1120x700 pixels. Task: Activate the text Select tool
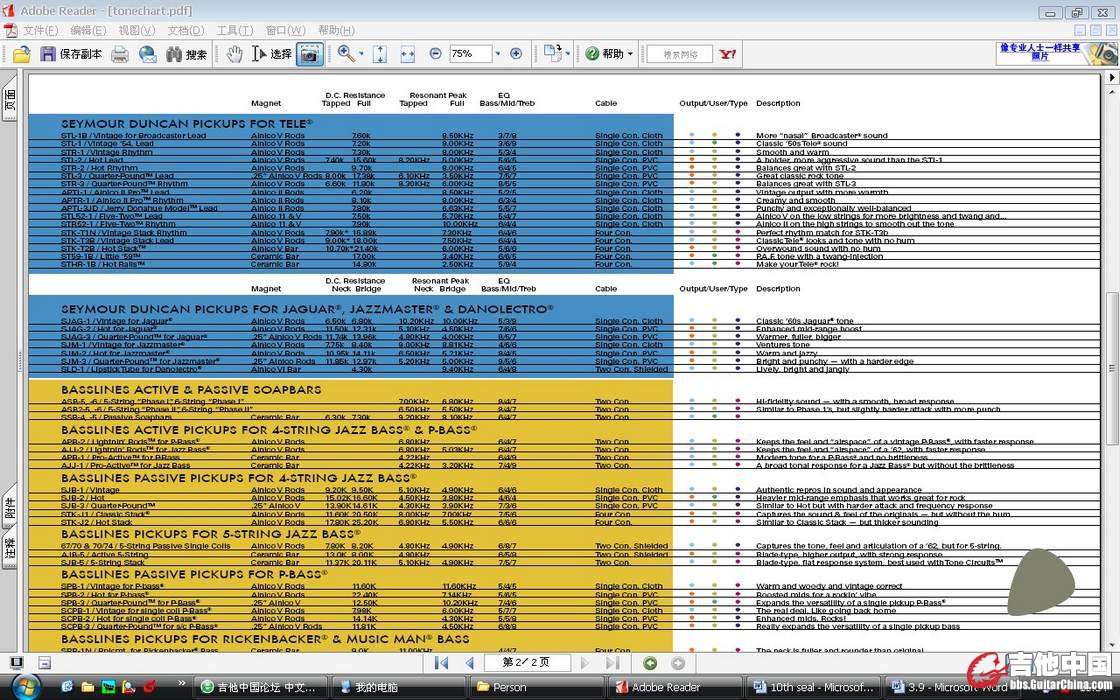tap(259, 54)
